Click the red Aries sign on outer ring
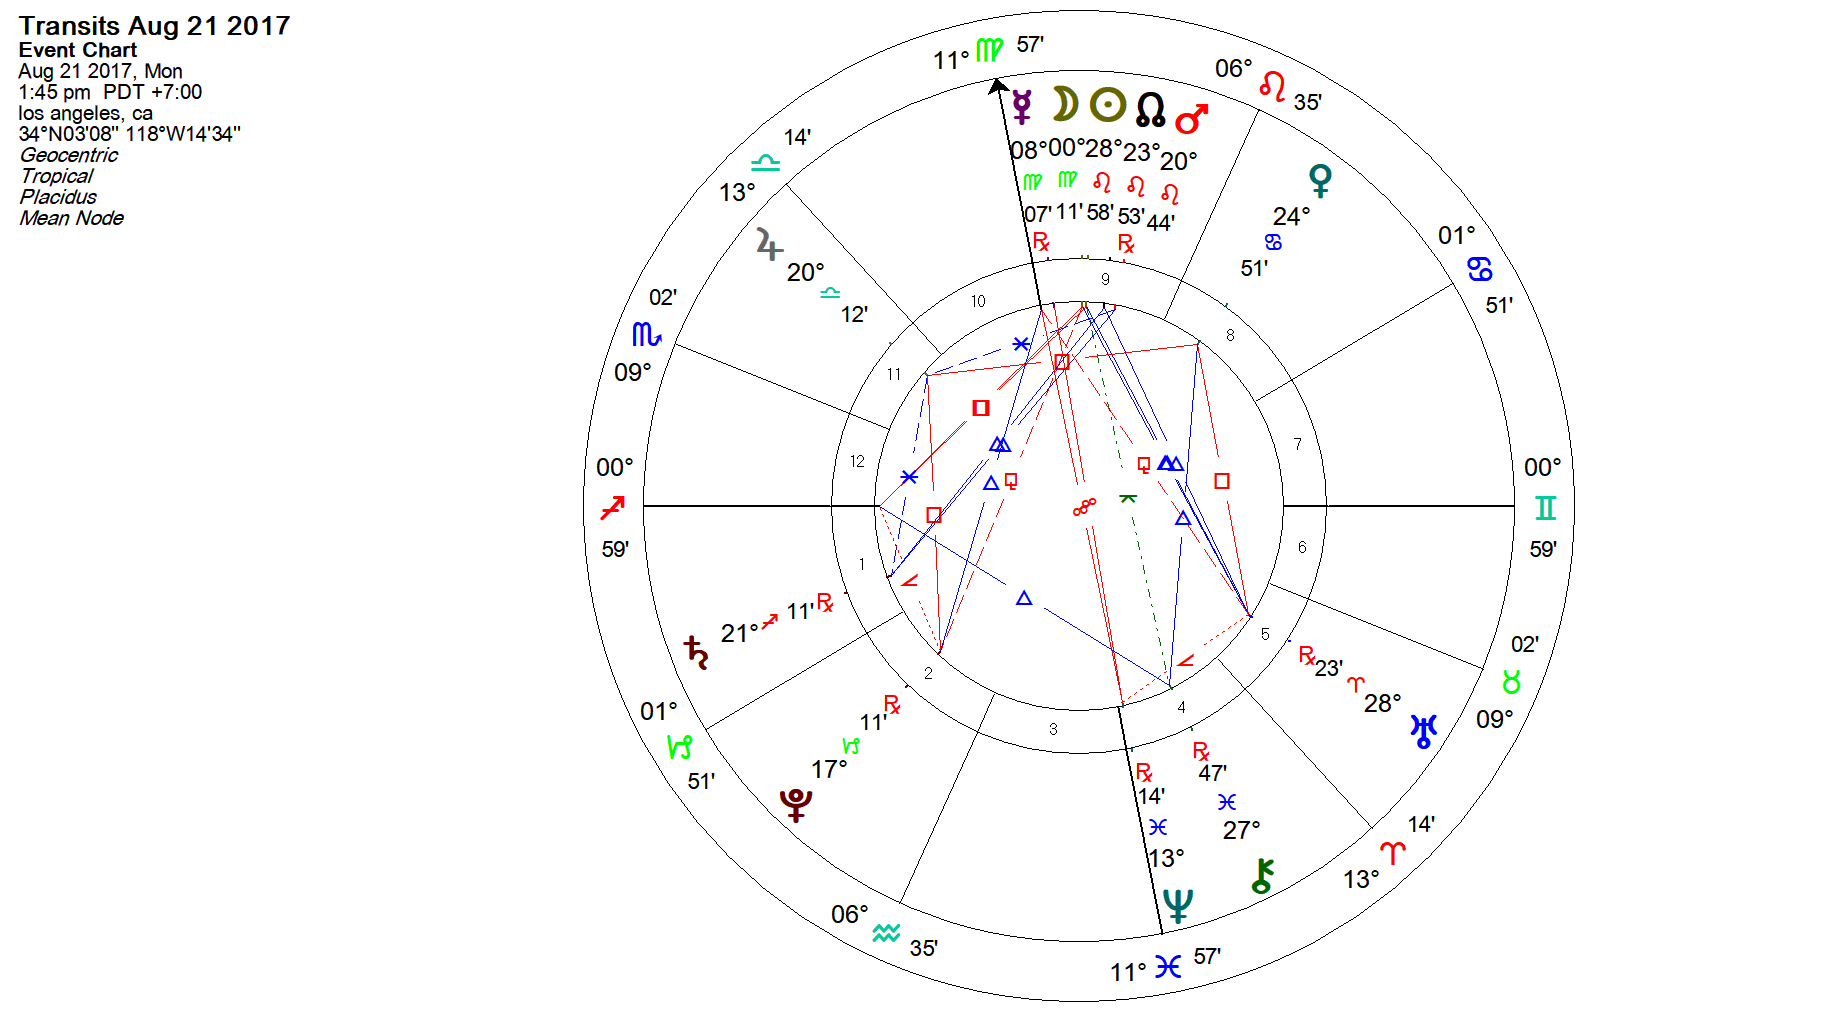This screenshot has width=1821, height=1013. point(1393,853)
